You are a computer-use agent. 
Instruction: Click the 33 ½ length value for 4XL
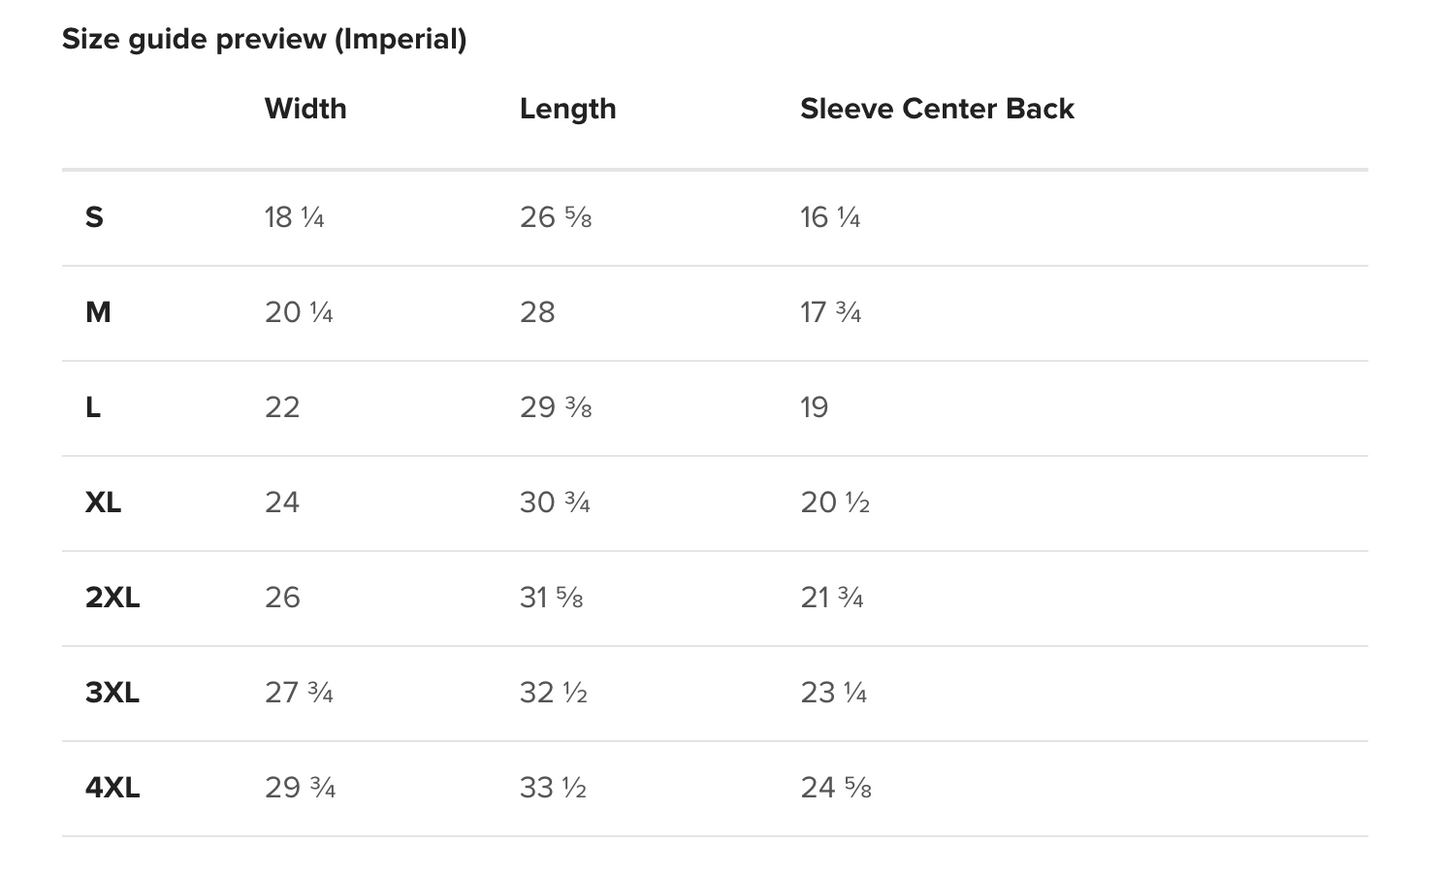[552, 788]
